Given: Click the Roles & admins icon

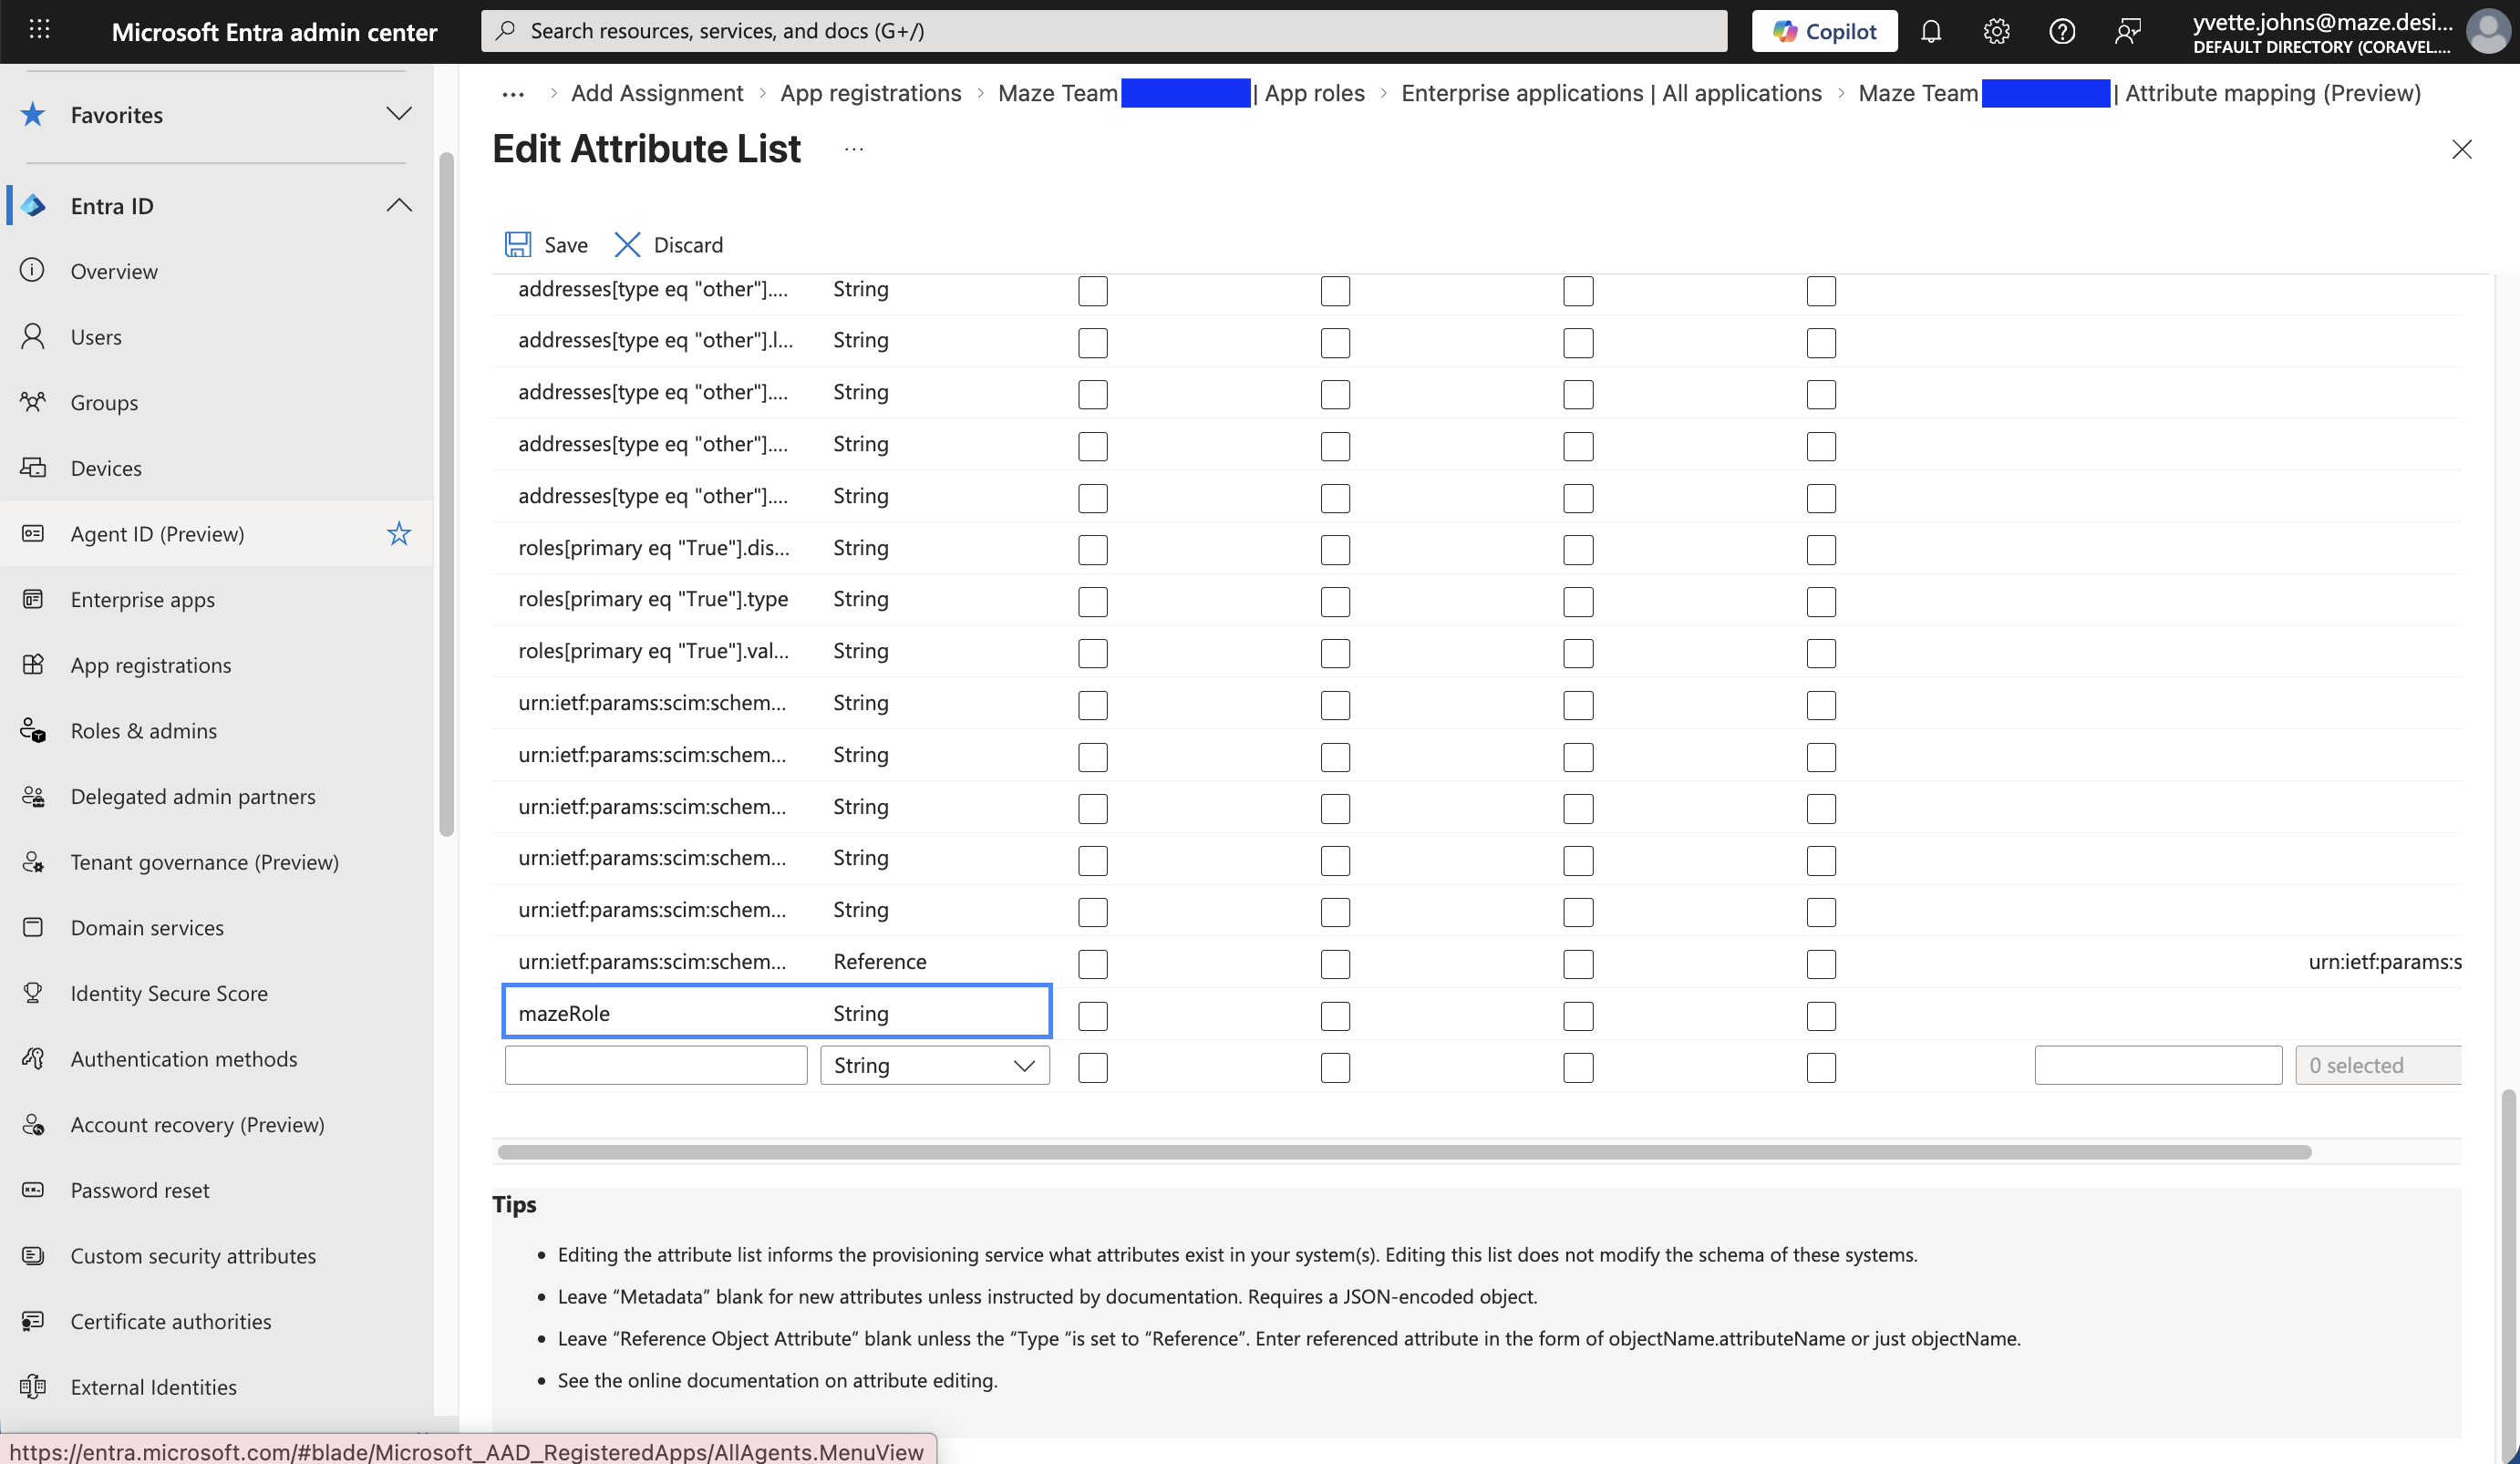Looking at the screenshot, I should 33,730.
